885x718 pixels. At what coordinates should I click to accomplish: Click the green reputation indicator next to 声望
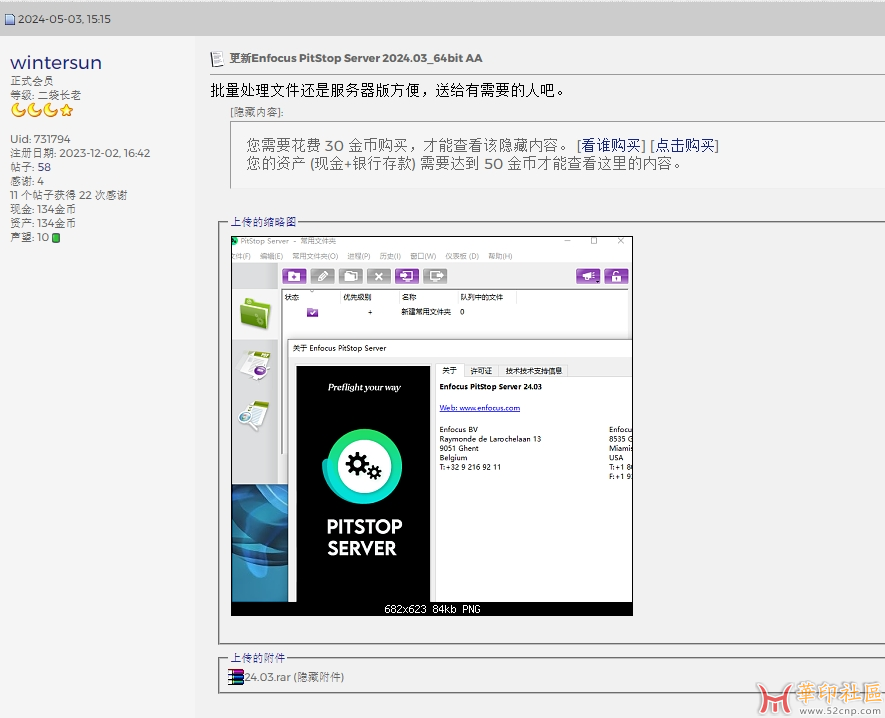(56, 238)
